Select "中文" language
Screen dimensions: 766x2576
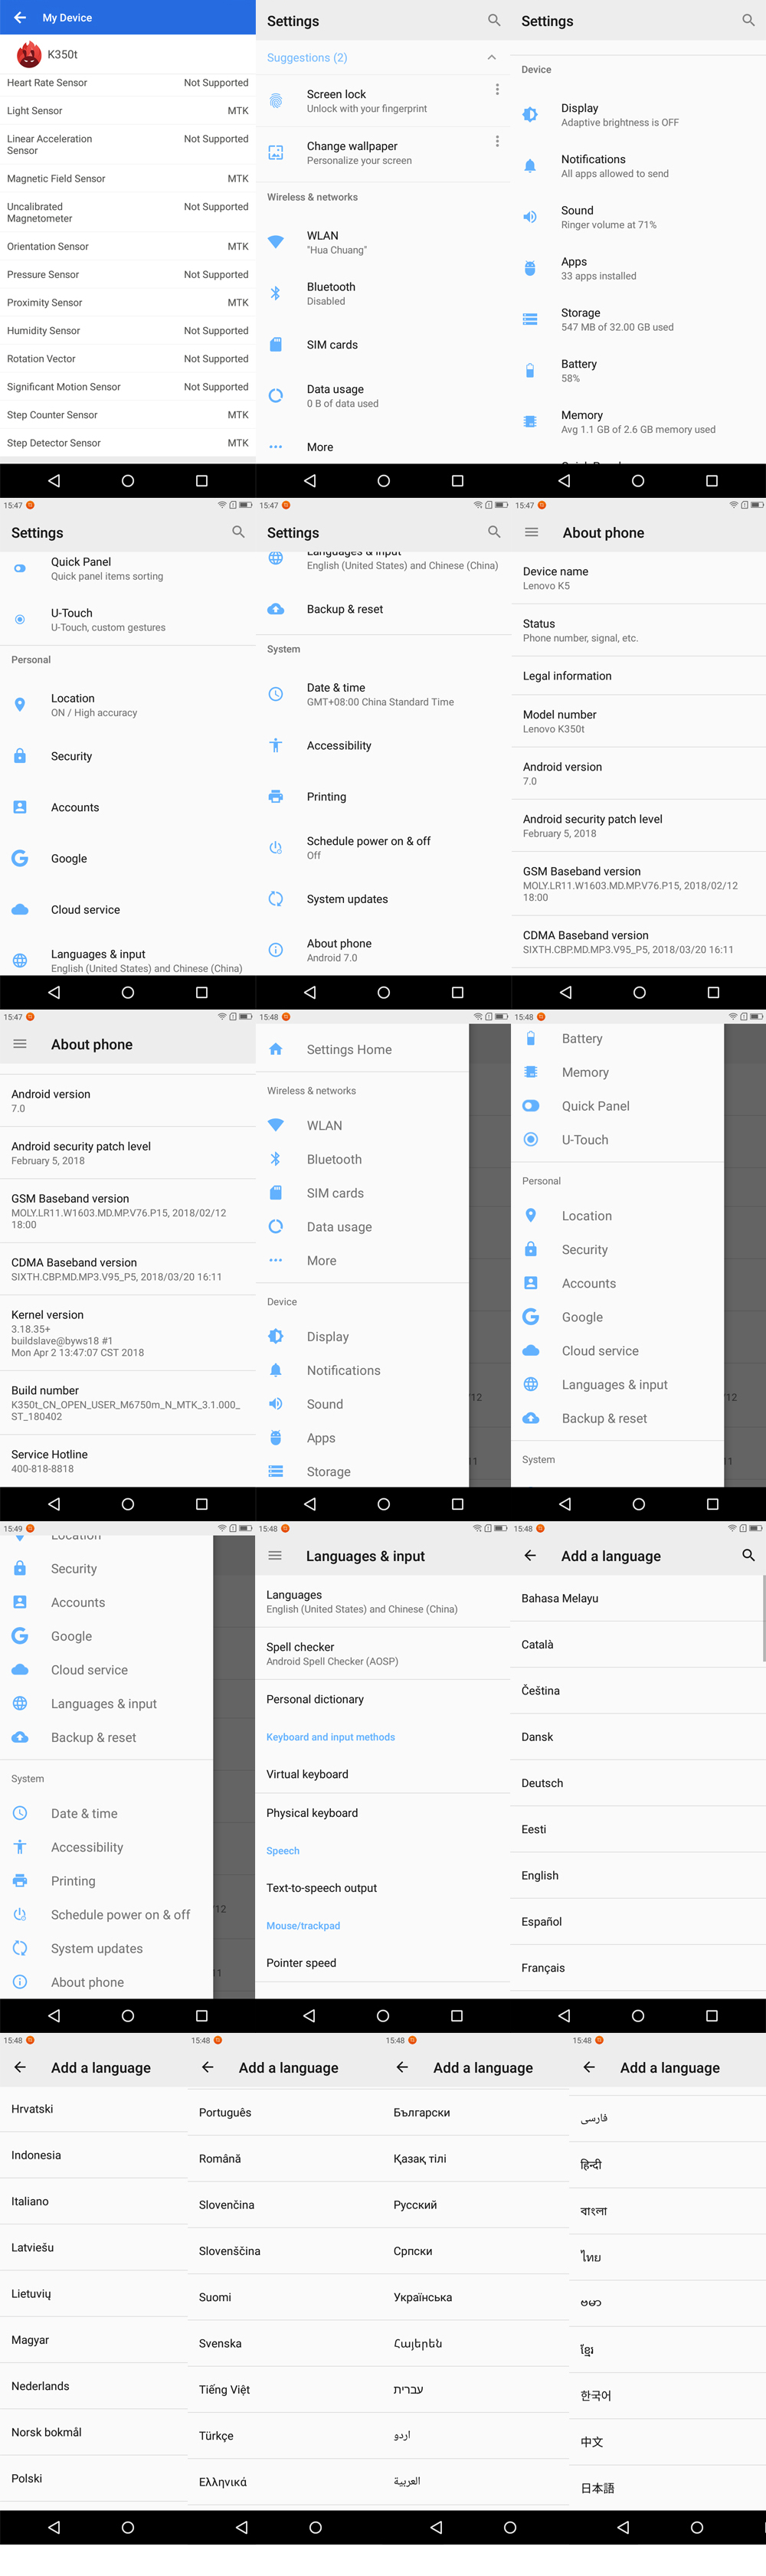pyautogui.click(x=668, y=2442)
